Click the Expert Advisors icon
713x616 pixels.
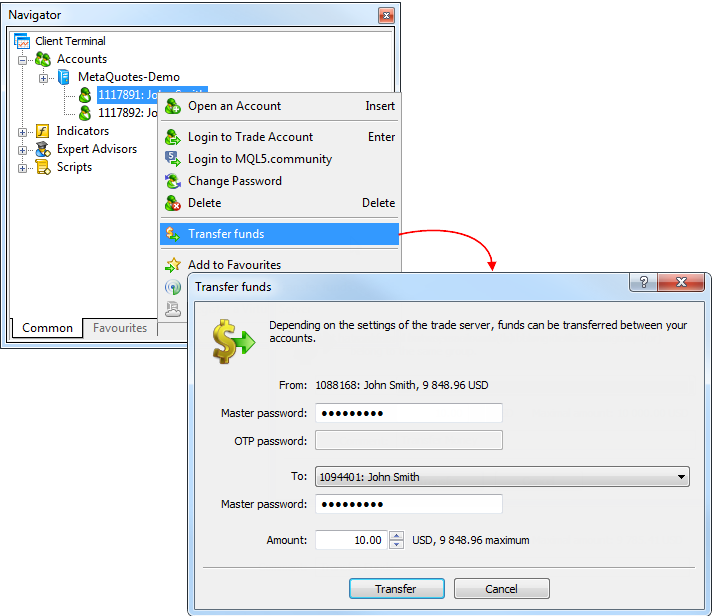(x=43, y=149)
